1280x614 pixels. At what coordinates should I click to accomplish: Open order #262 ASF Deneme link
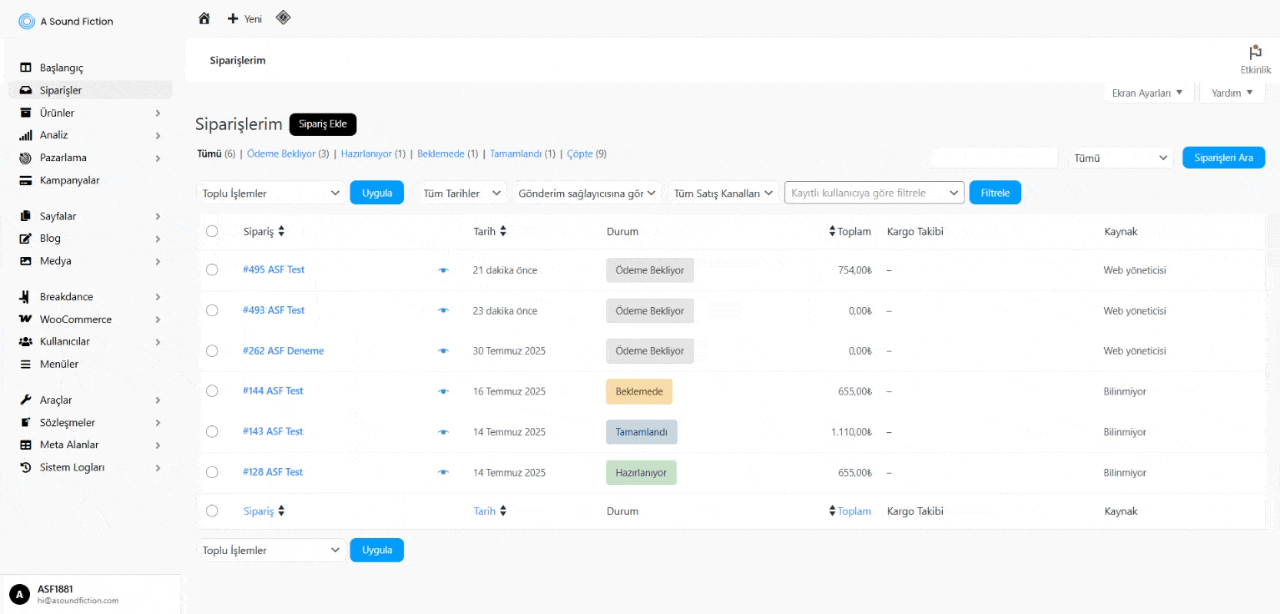coord(283,351)
